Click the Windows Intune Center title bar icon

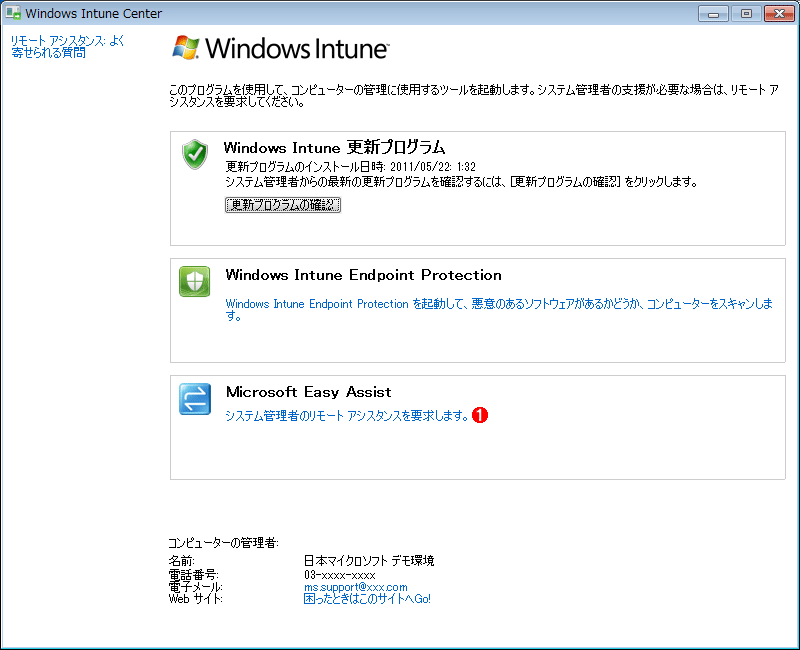[x=13, y=13]
